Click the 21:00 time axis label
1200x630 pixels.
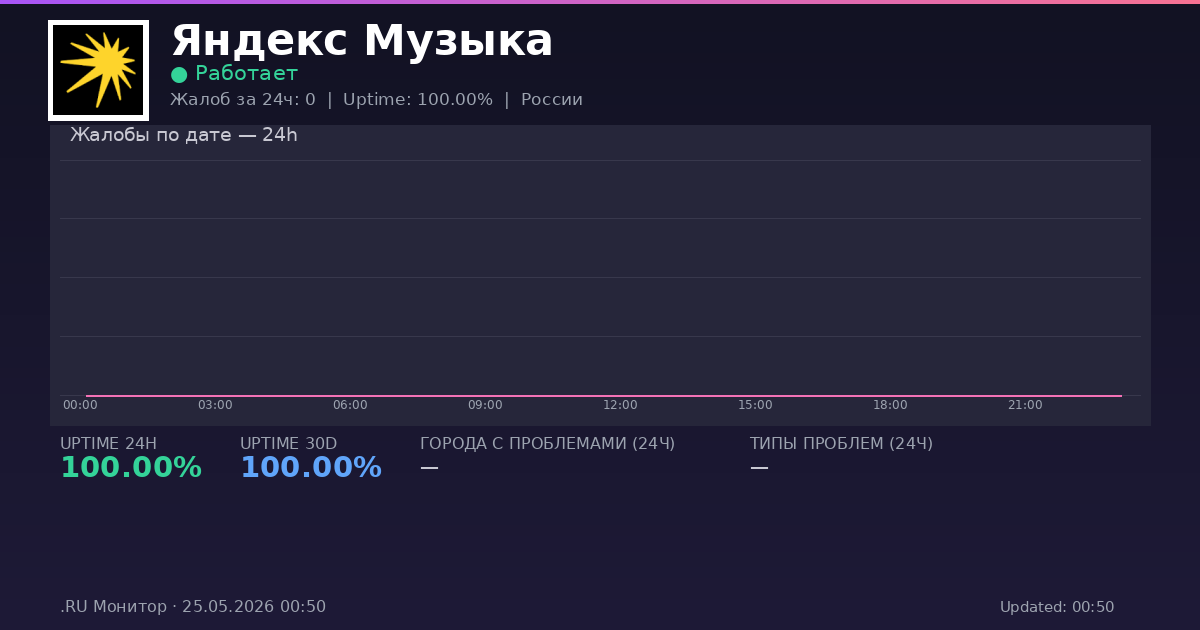[x=1025, y=405]
